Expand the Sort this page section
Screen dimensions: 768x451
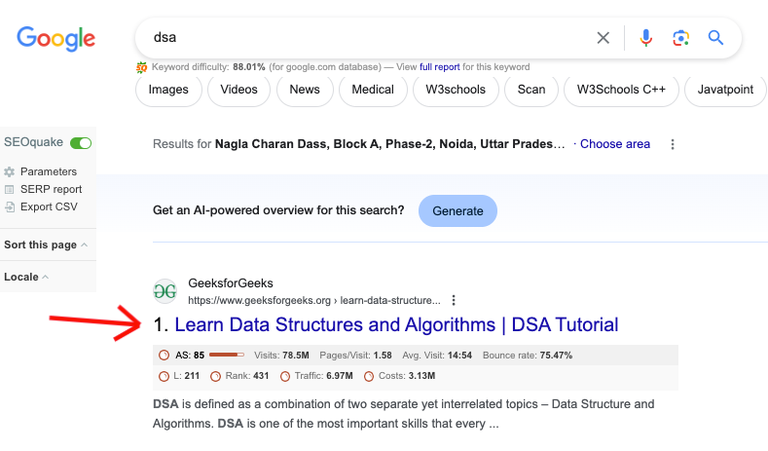(x=45, y=245)
